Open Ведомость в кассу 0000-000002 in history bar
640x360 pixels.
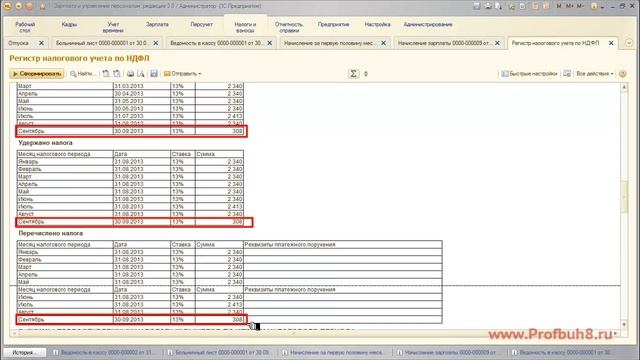[x=104, y=352]
